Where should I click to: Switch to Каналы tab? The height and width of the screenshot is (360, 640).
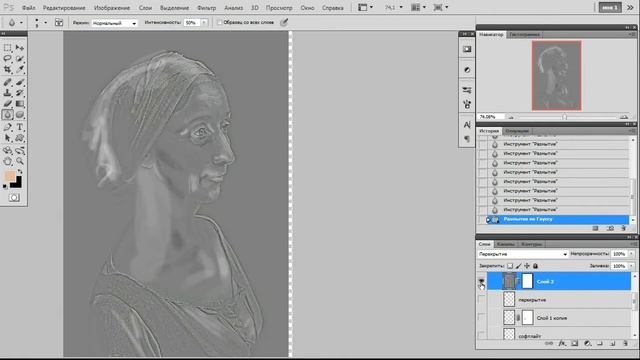tap(506, 244)
